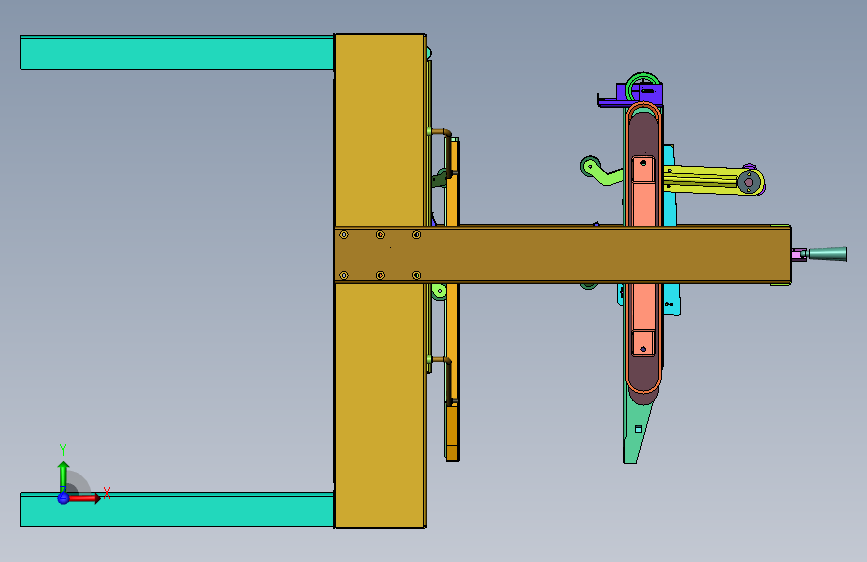Click the pink connector beside teal handle
Screen dimensions: 867x562
tap(799, 254)
